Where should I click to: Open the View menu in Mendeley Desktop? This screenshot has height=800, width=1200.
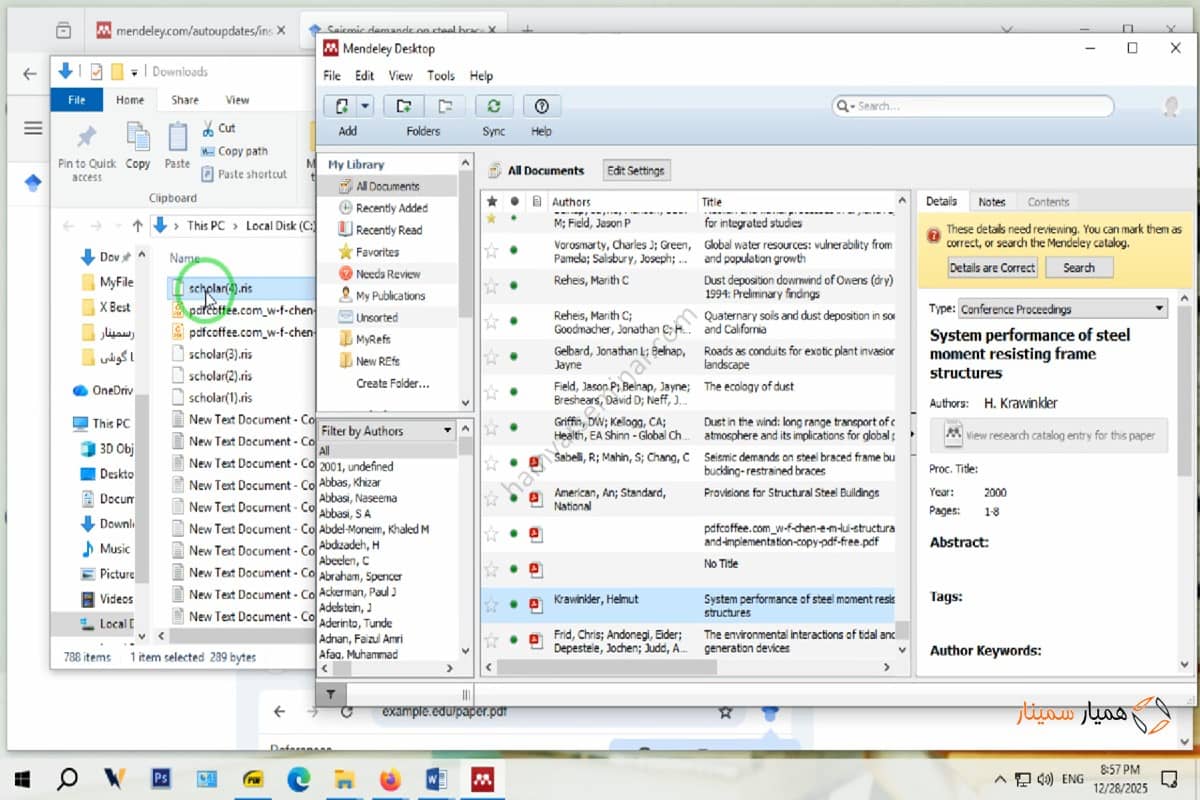pos(400,76)
